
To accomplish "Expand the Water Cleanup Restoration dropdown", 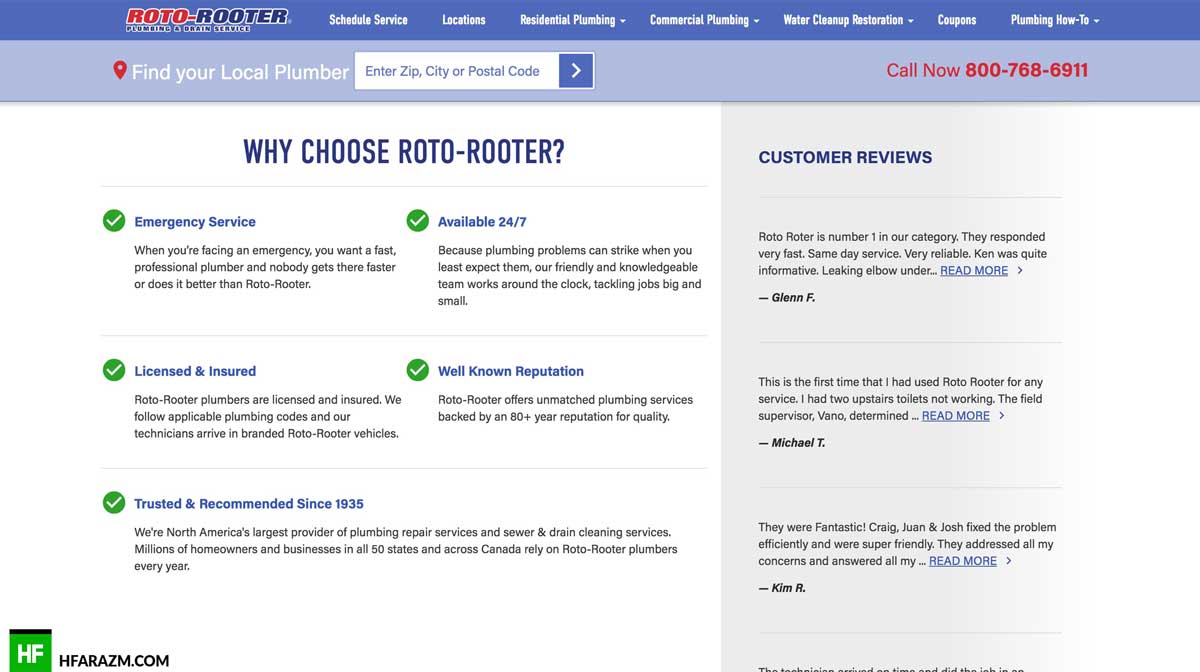I will tap(848, 20).
